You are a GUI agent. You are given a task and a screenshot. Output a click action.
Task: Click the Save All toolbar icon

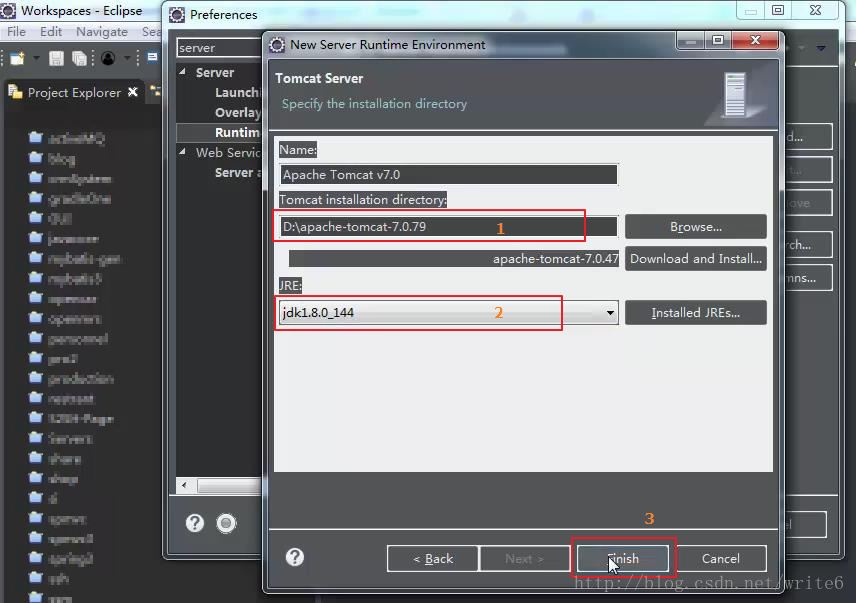click(x=79, y=59)
